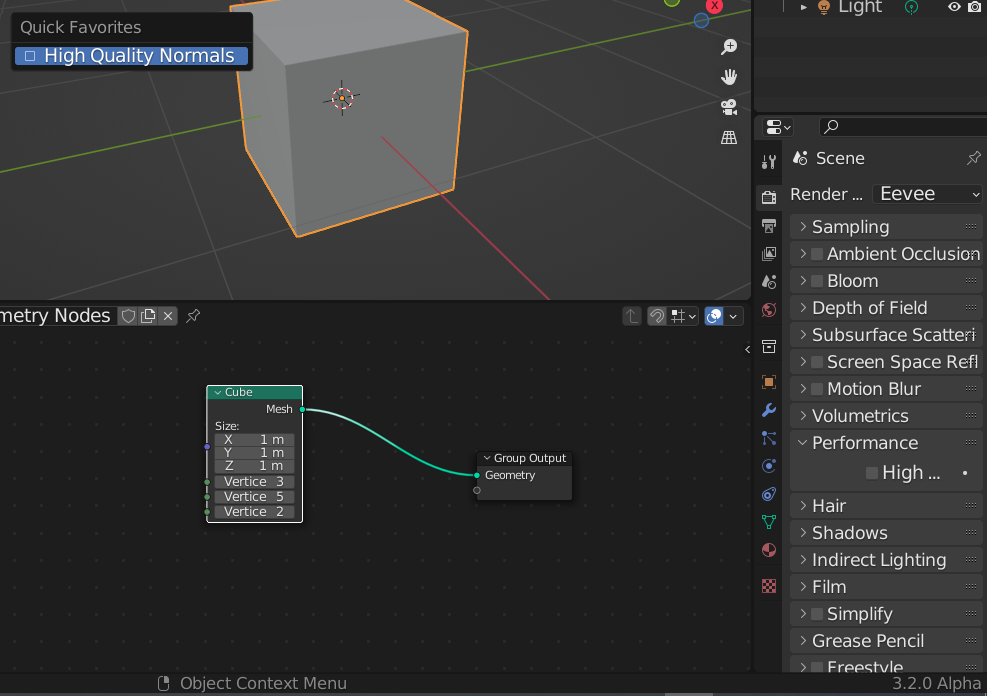
Task: Open the Render Engine Eevee dropdown
Action: click(928, 194)
